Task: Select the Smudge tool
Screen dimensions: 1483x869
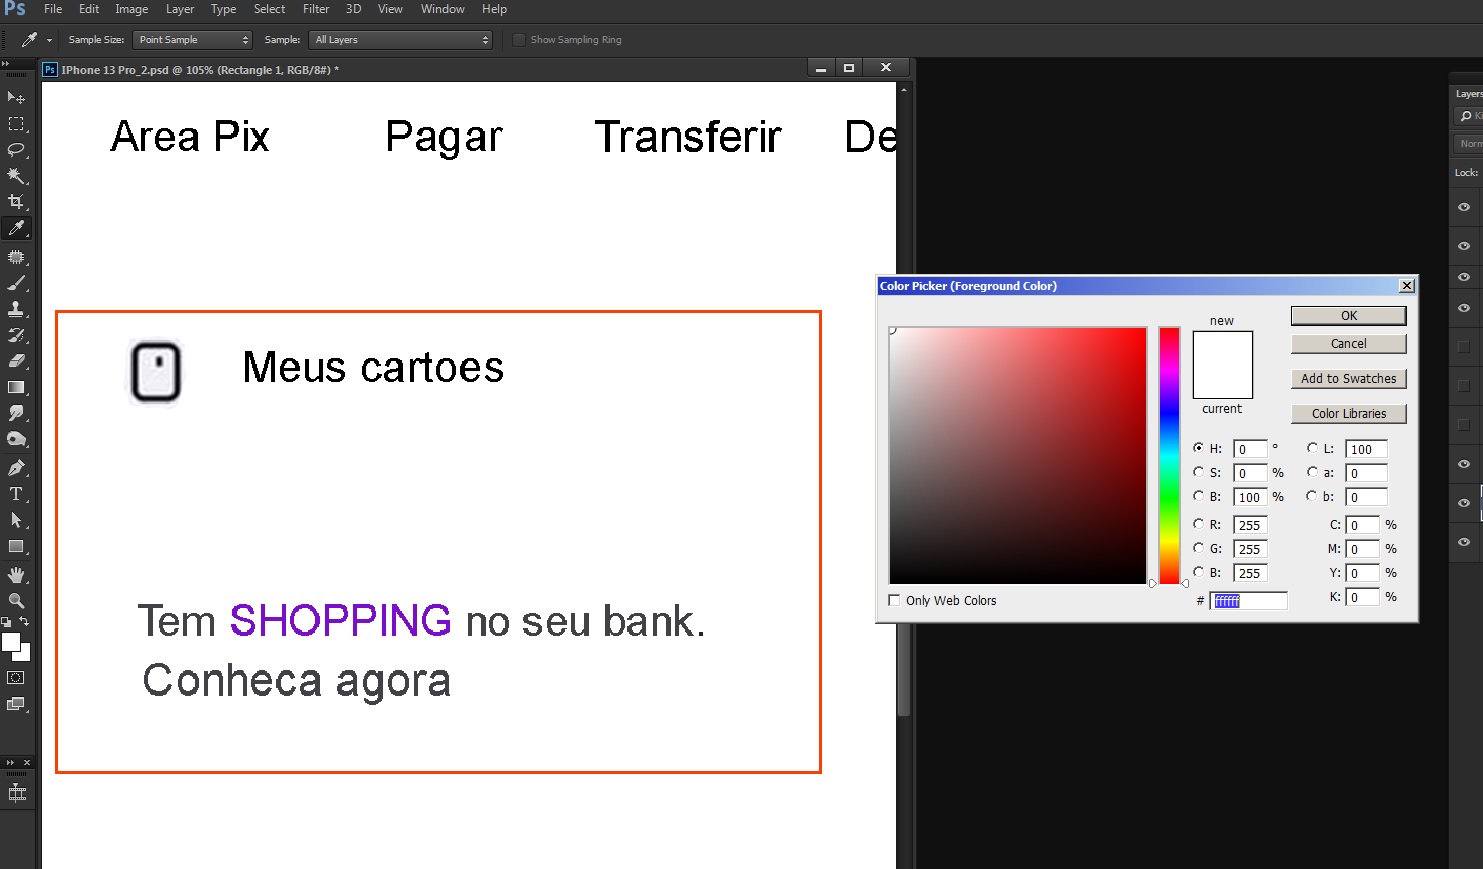Action: 16,413
